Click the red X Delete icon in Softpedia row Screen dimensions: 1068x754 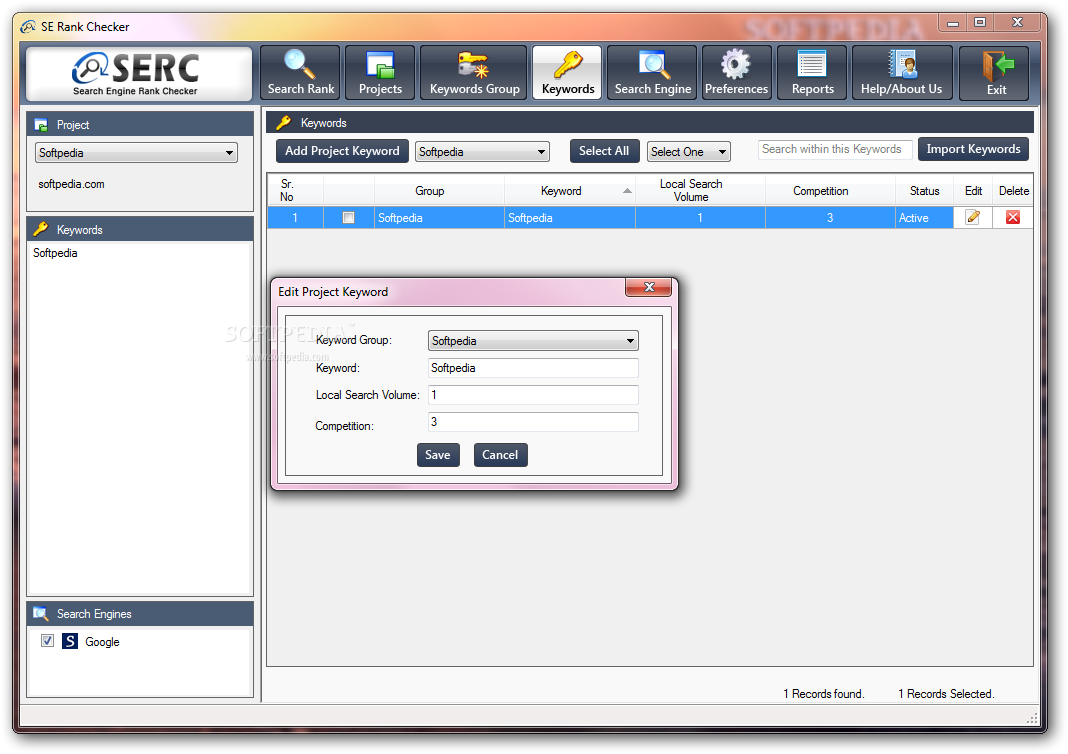1013,217
